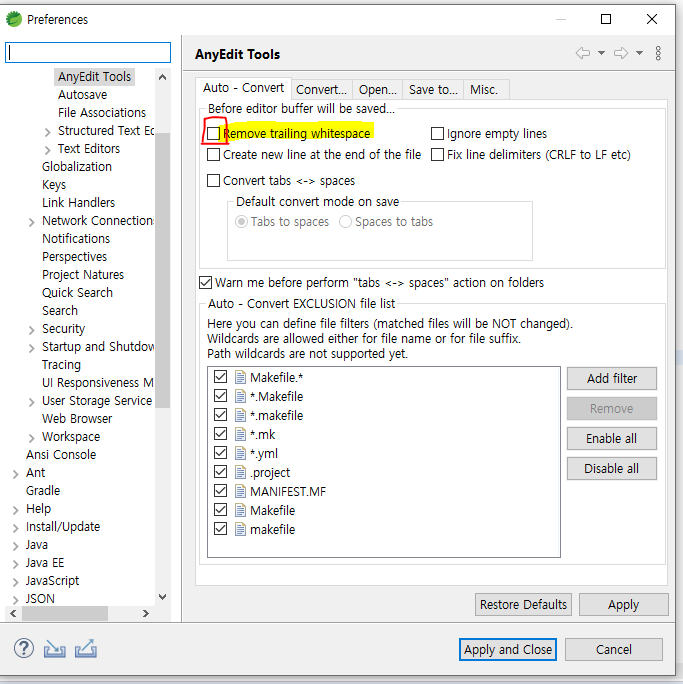Click the Enable all button
683x684 pixels.
(x=611, y=438)
